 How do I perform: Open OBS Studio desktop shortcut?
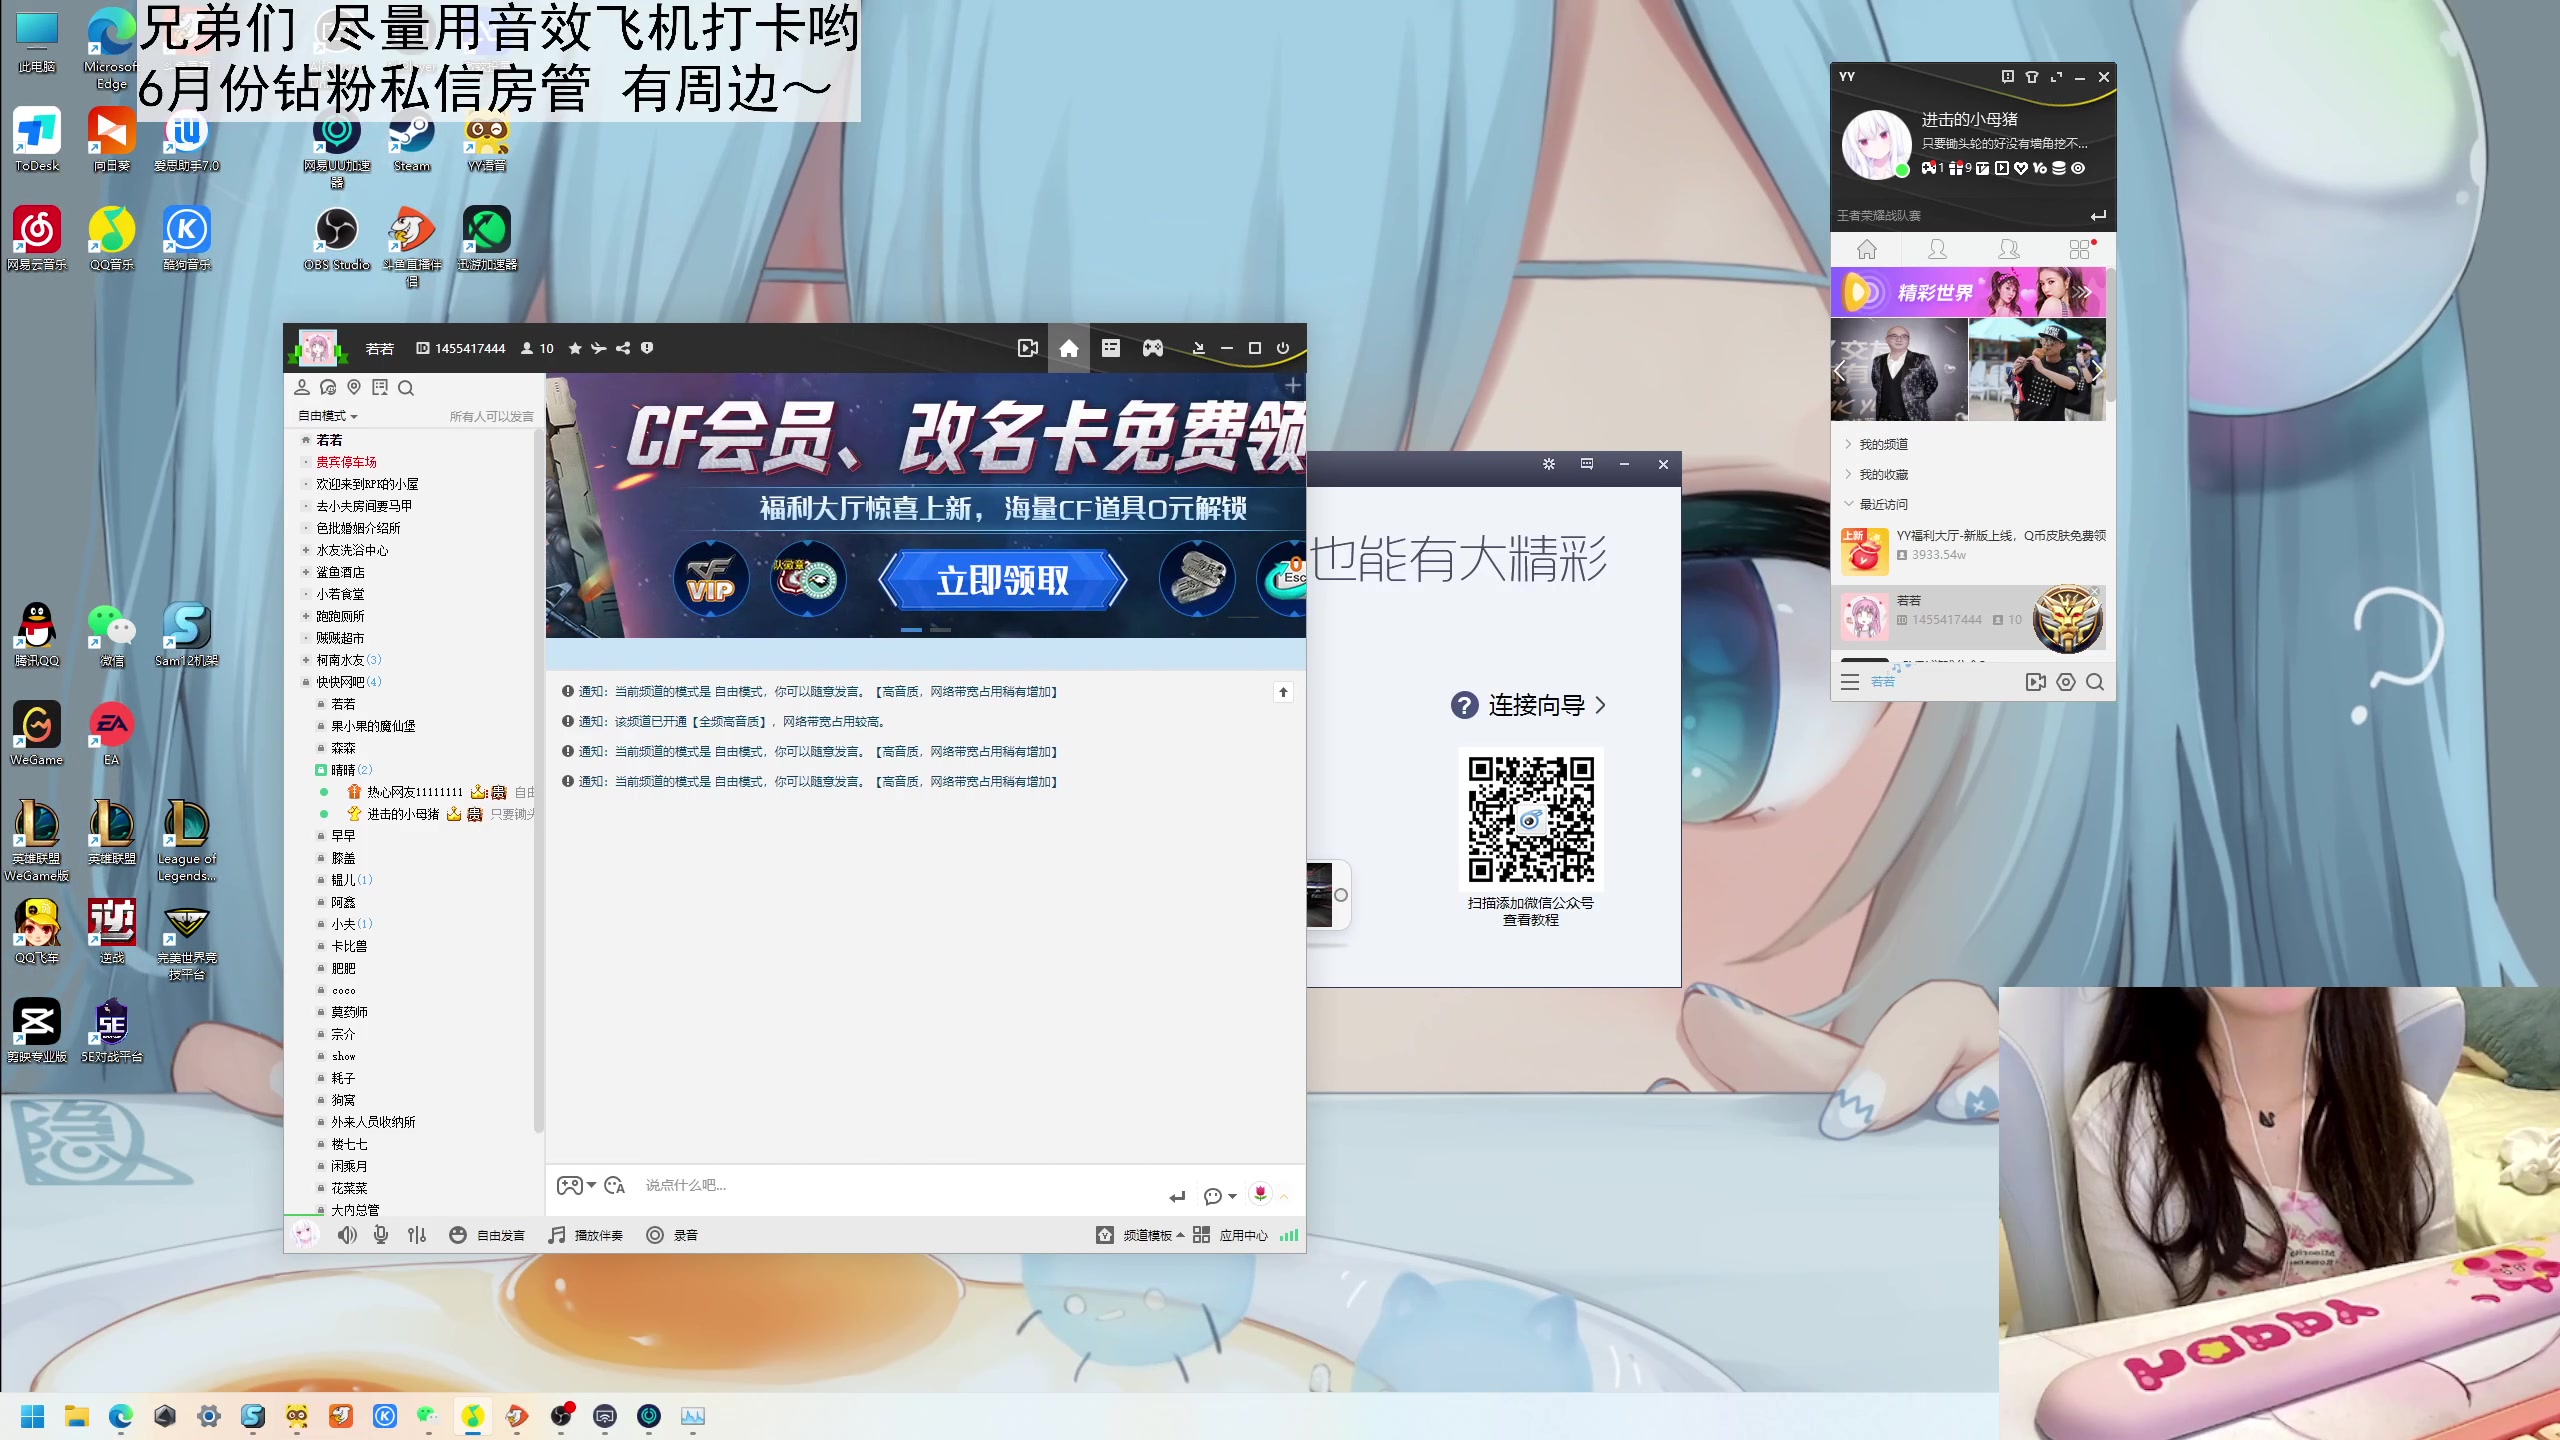point(337,240)
